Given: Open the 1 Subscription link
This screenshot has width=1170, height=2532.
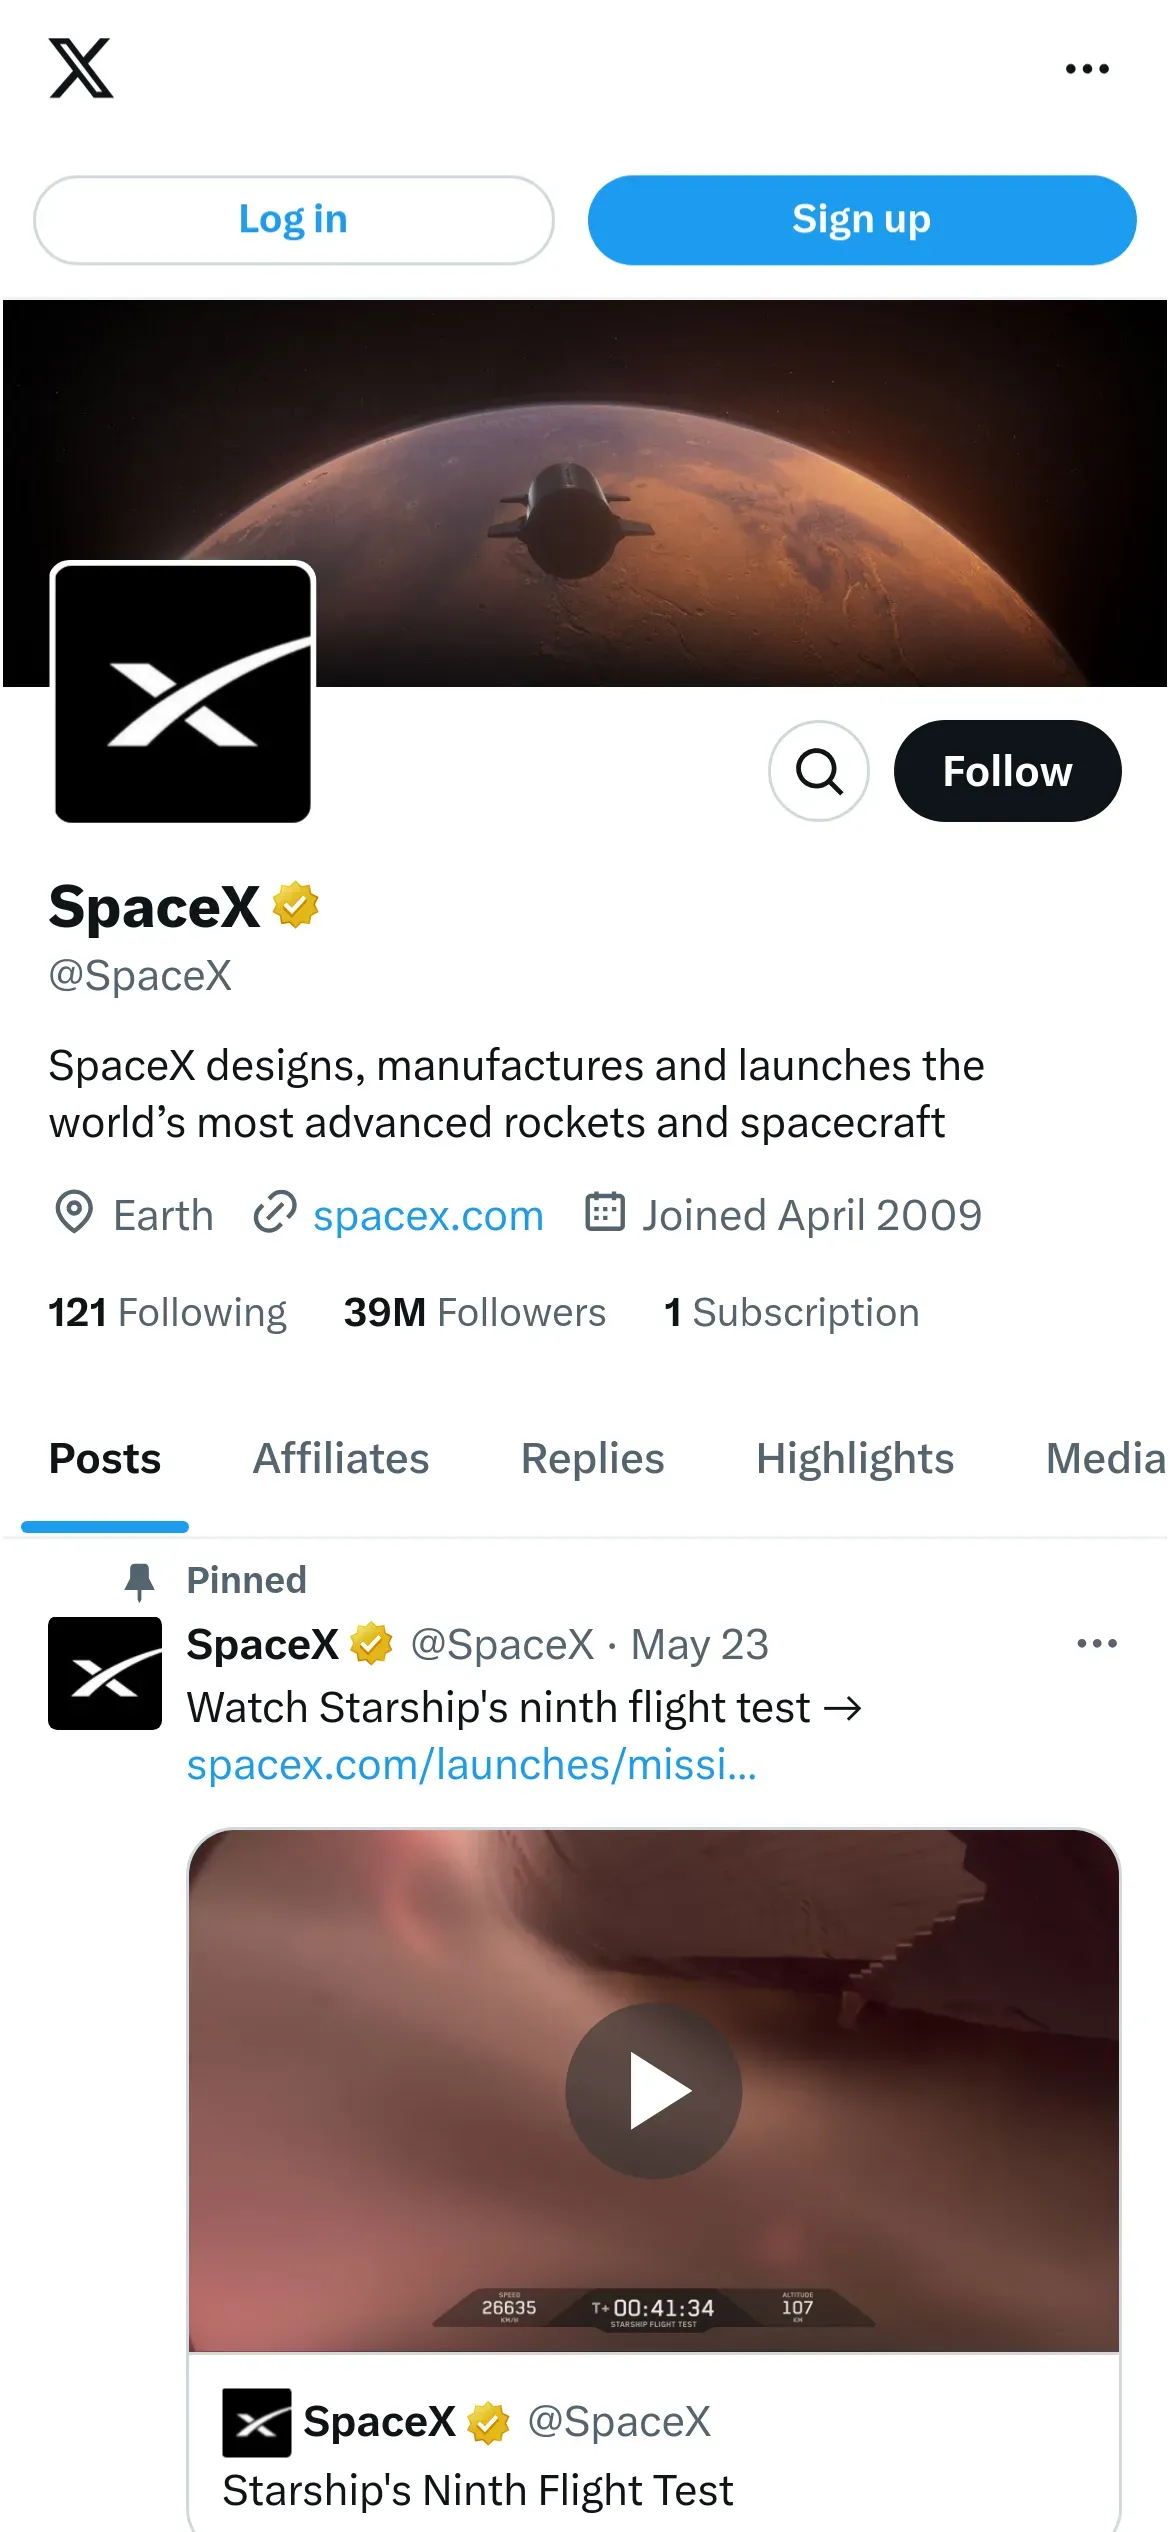Looking at the screenshot, I should (x=791, y=1313).
